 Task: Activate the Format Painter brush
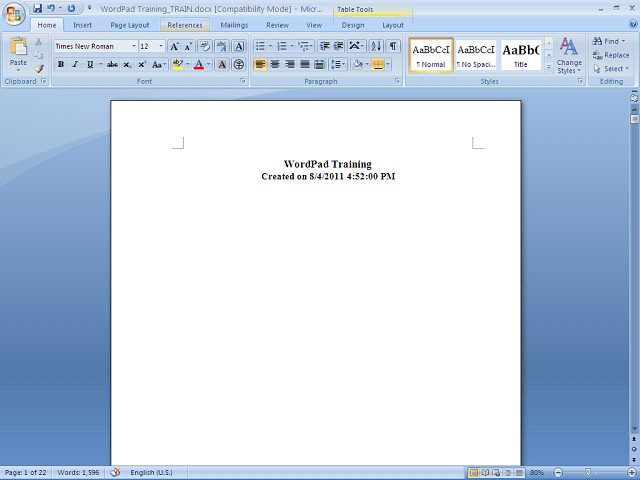38,69
